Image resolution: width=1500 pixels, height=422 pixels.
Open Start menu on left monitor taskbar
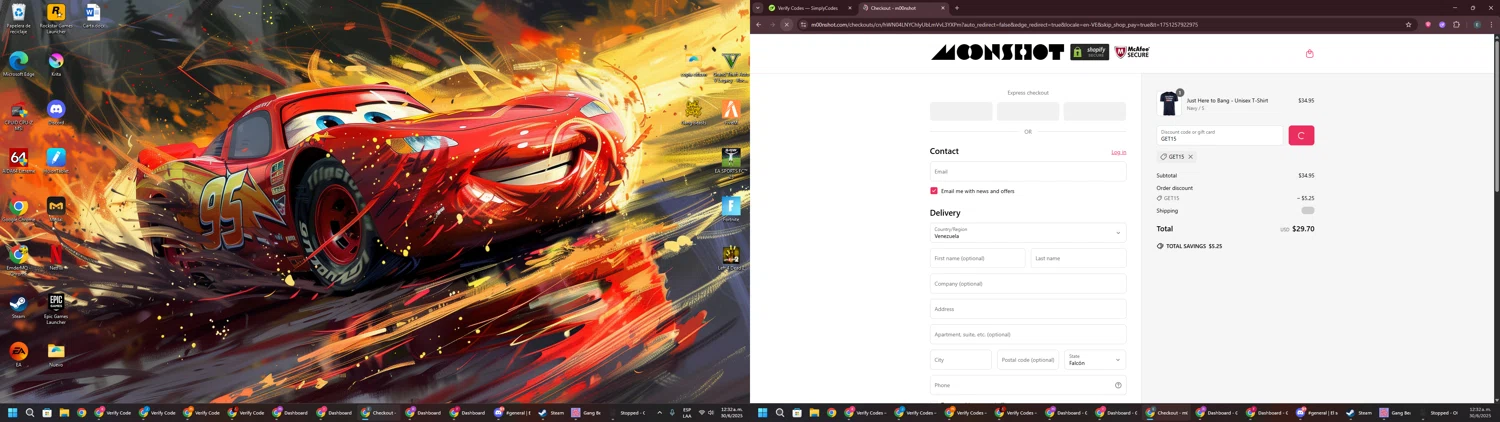(x=13, y=412)
